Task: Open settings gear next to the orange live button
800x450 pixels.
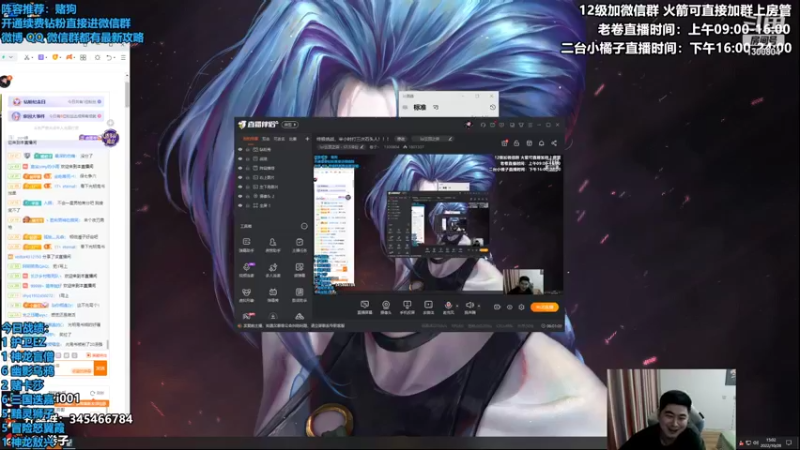Action: click(521, 307)
